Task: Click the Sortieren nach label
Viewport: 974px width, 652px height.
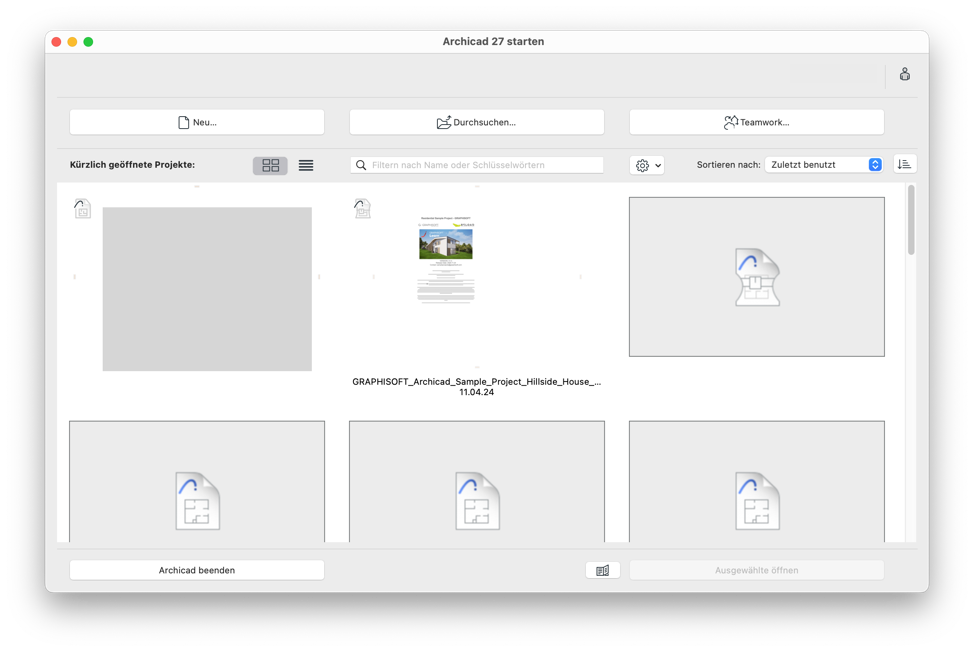Action: [x=728, y=165]
